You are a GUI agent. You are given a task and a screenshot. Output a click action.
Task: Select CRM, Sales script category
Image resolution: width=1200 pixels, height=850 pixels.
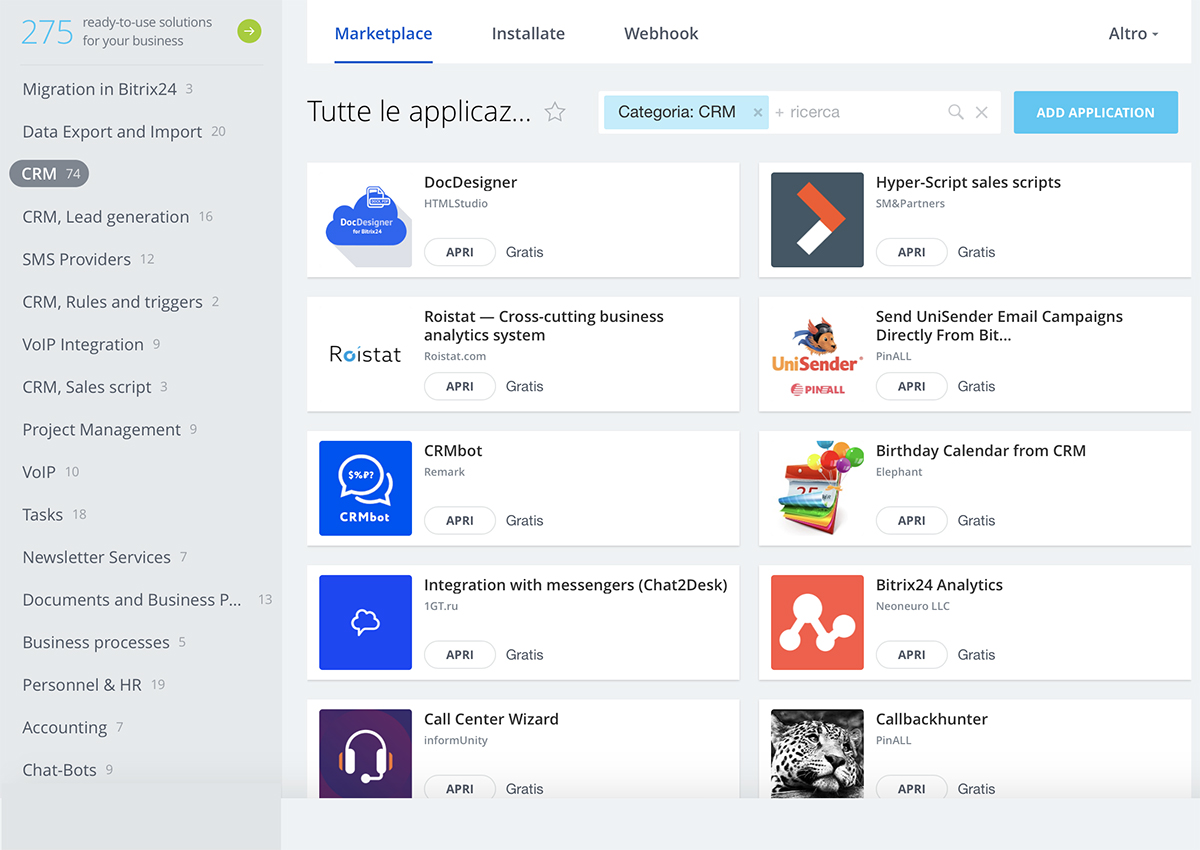[x=94, y=387]
